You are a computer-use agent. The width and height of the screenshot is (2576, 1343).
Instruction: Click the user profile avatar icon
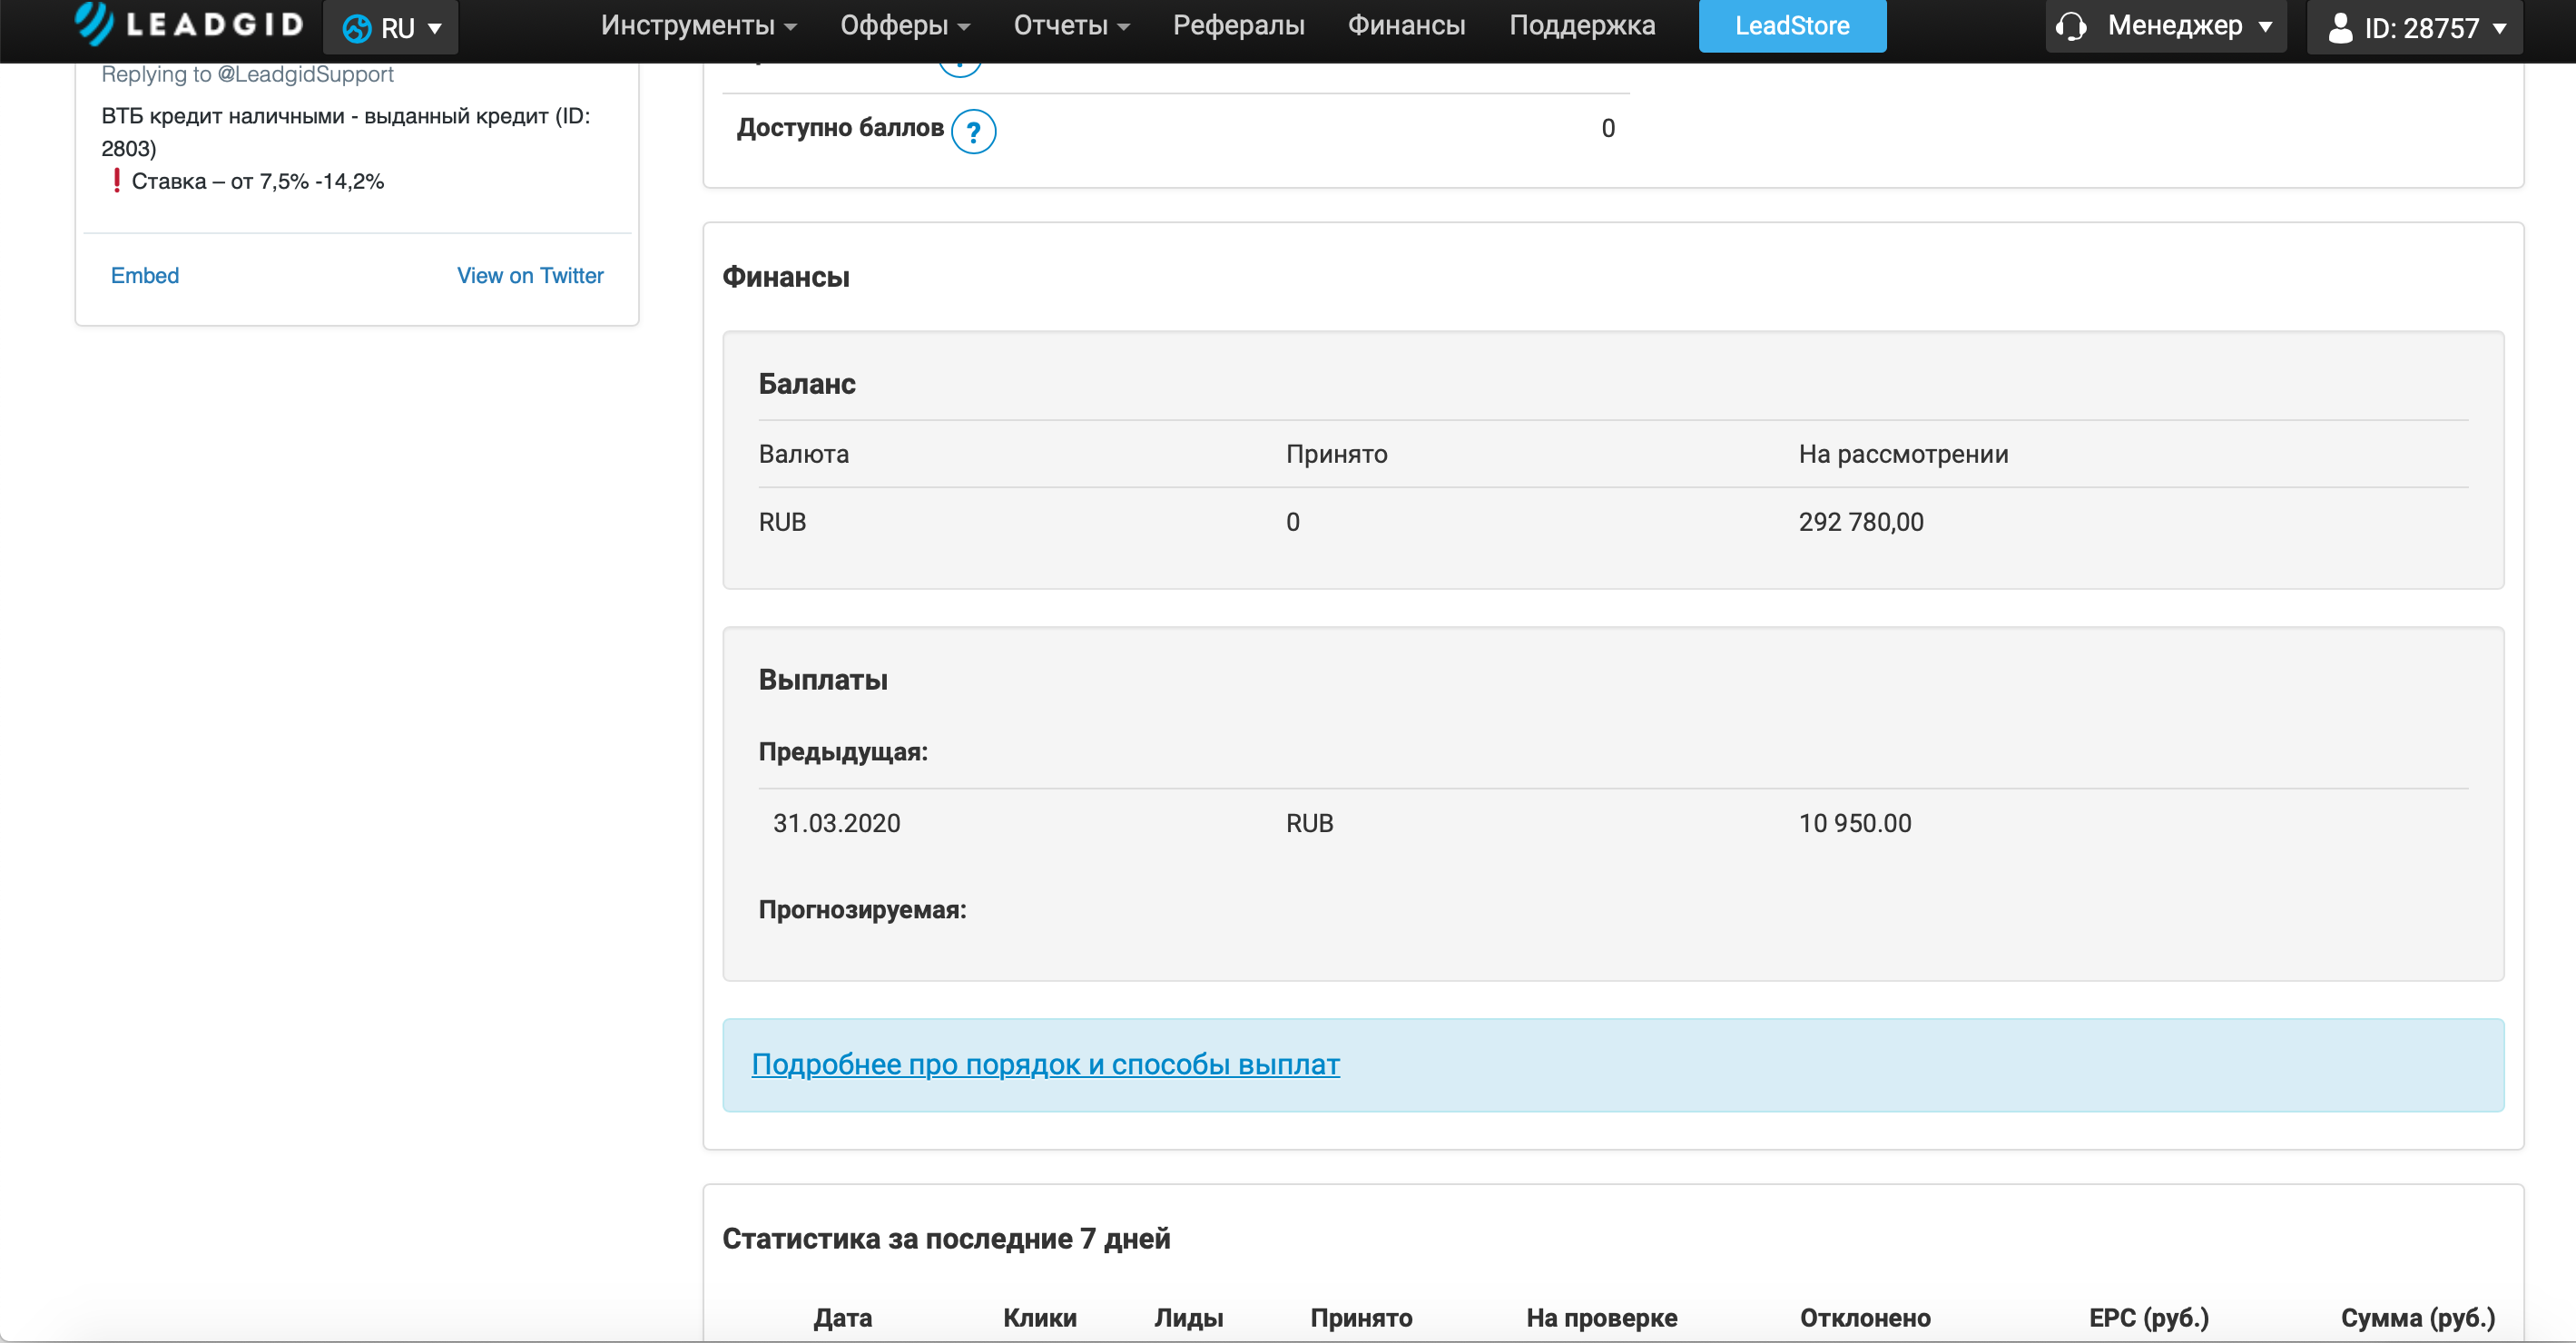[2339, 27]
